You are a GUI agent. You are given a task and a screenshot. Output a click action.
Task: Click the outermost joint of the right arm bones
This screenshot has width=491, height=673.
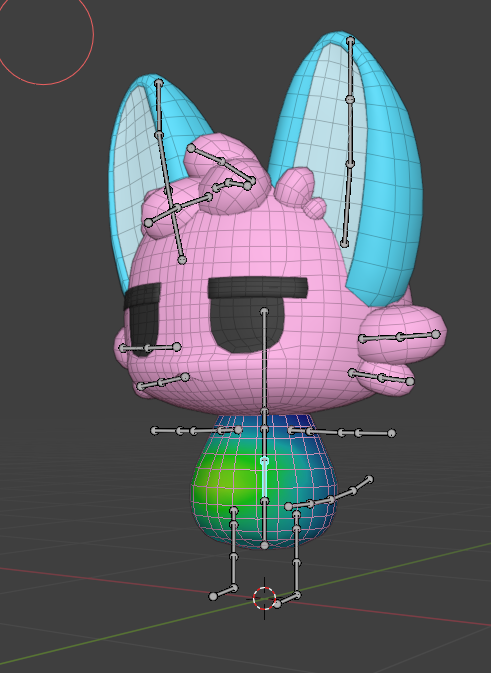[x=391, y=434]
